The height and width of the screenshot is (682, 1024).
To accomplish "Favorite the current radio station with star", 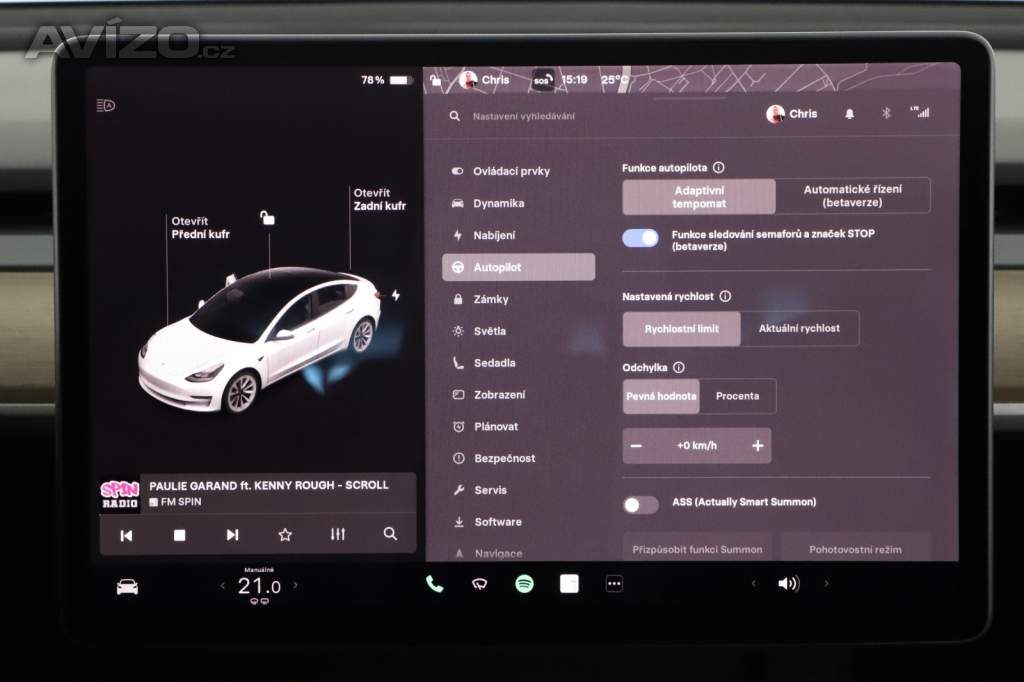I will click(x=285, y=535).
